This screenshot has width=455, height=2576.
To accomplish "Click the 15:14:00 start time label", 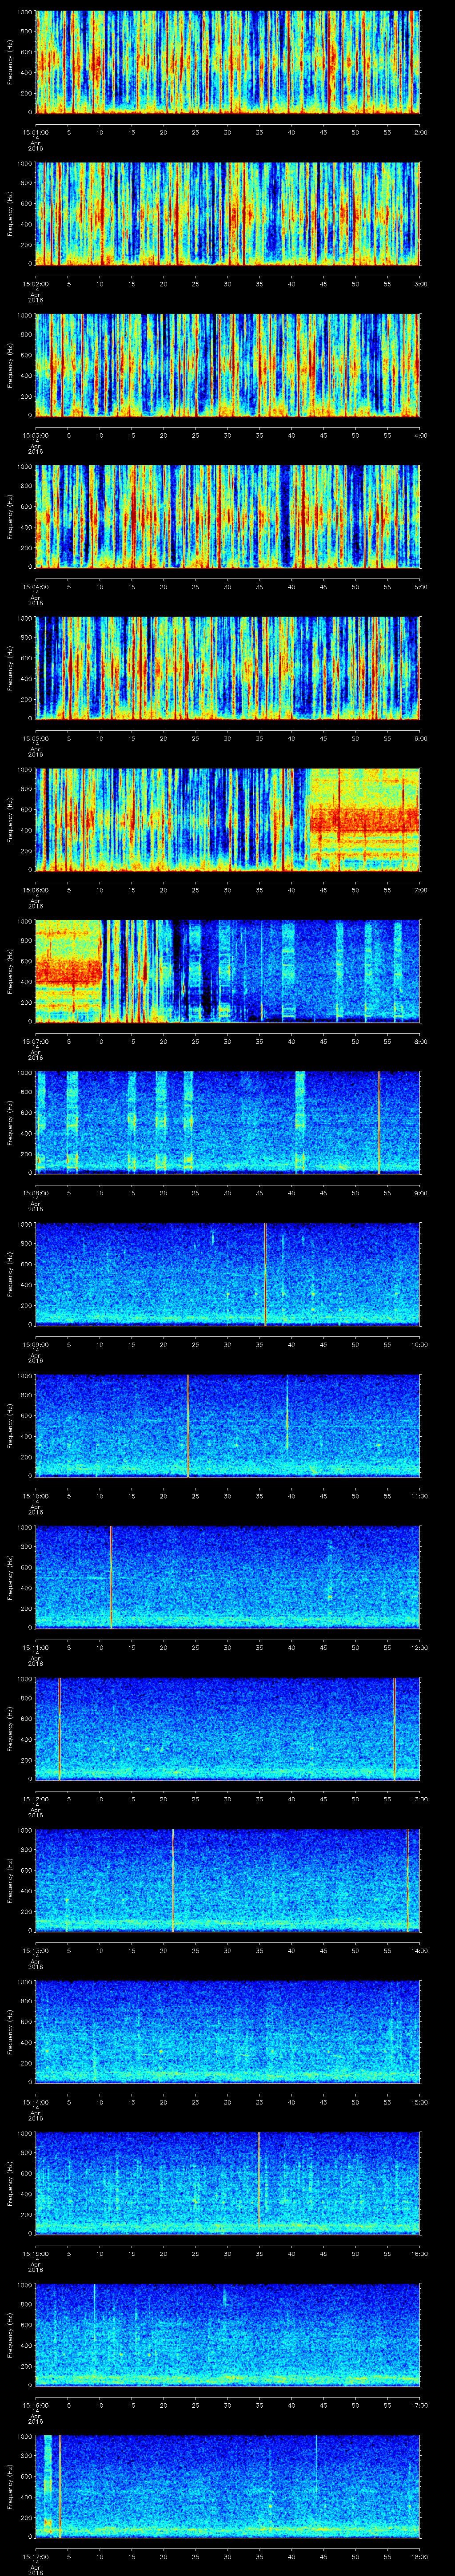I will tap(36, 2102).
